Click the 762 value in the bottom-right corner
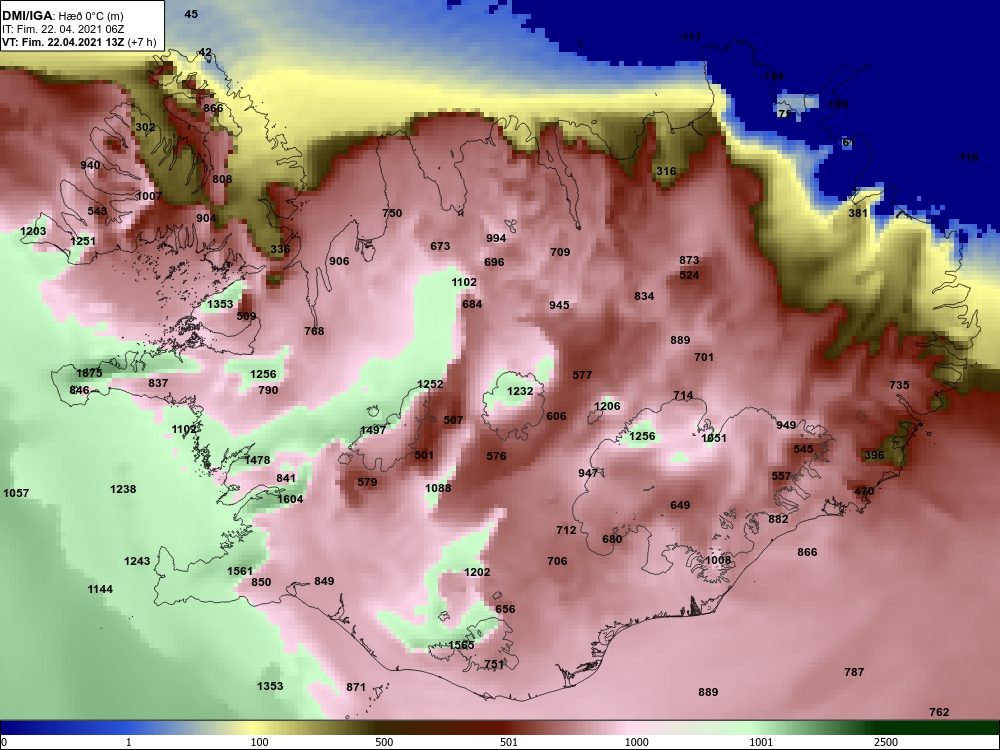1000x750 pixels. (x=939, y=712)
